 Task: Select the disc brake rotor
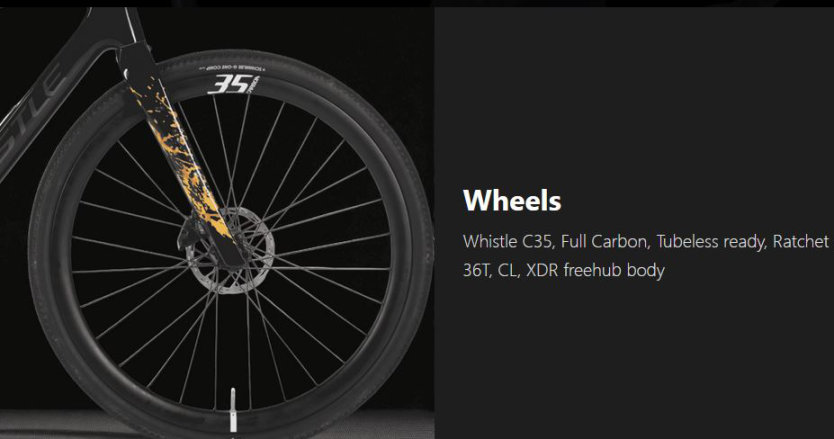click(x=227, y=251)
